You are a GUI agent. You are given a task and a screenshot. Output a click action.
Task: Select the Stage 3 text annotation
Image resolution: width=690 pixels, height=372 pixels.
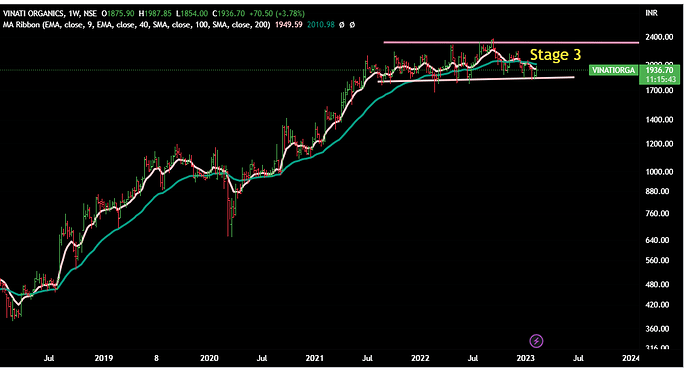coord(555,55)
